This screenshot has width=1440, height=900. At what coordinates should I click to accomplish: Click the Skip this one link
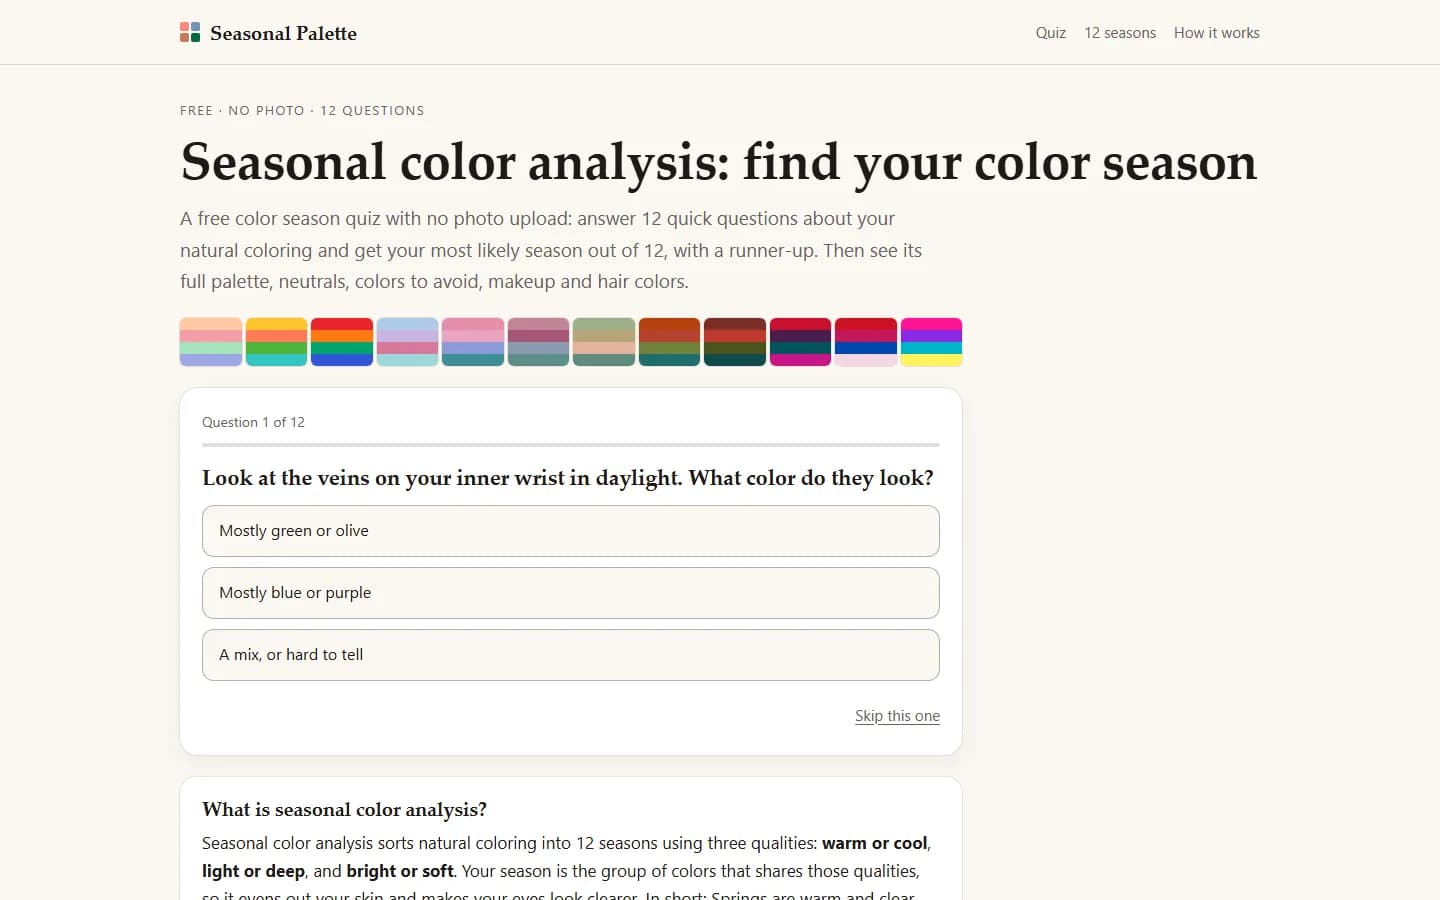[897, 716]
